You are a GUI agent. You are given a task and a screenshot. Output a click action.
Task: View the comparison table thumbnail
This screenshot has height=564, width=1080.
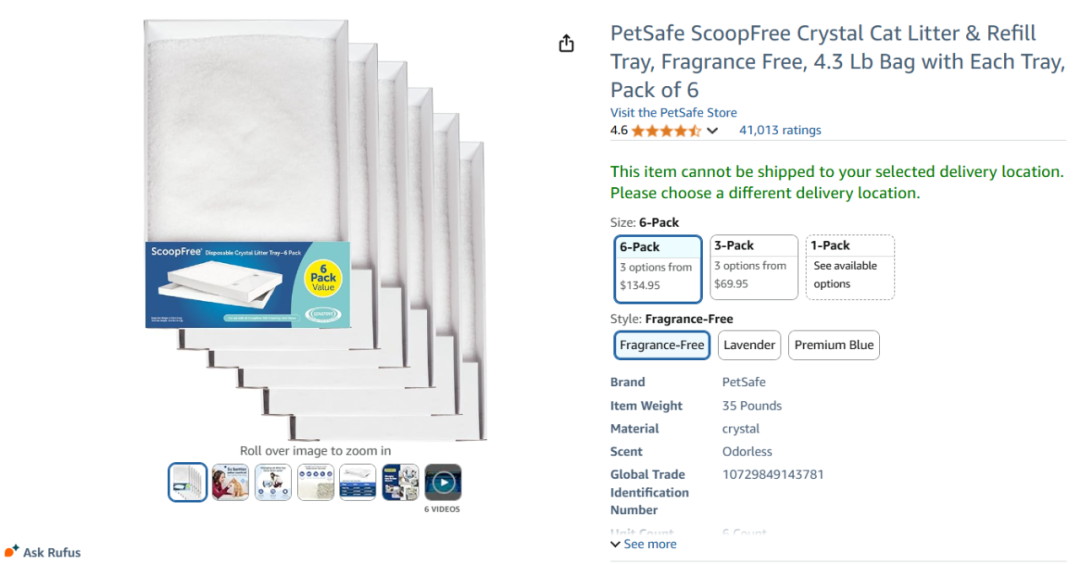(x=358, y=483)
